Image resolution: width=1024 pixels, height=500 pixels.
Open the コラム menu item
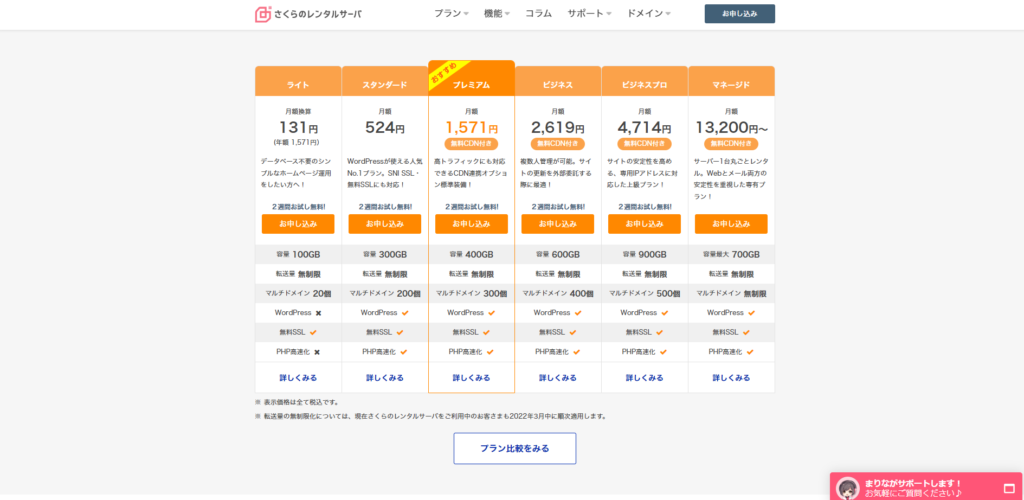pyautogui.click(x=539, y=14)
